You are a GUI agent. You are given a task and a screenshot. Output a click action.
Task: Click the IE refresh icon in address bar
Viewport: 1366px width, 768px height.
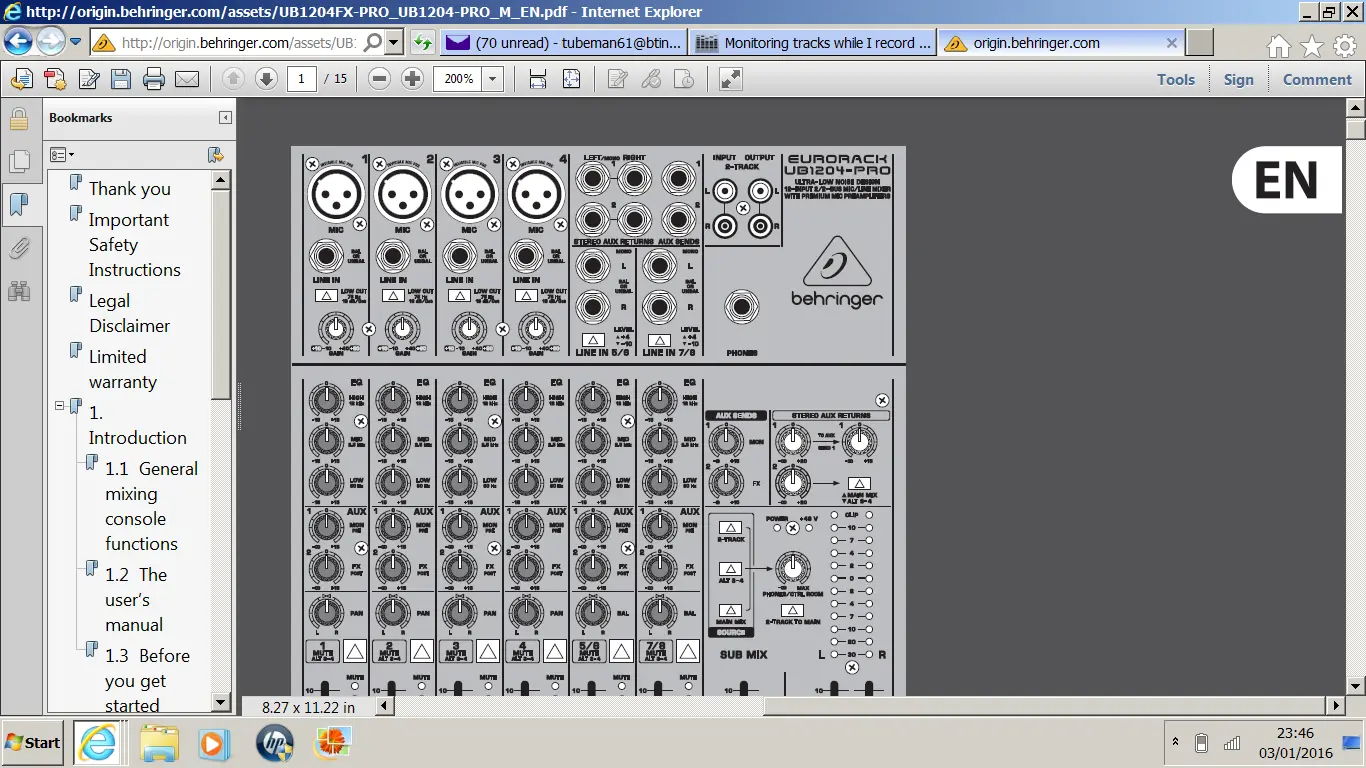pos(423,43)
